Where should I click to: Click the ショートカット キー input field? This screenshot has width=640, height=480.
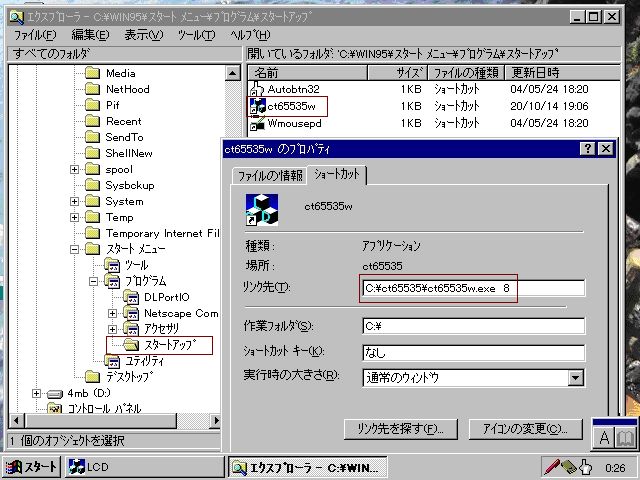click(x=473, y=353)
